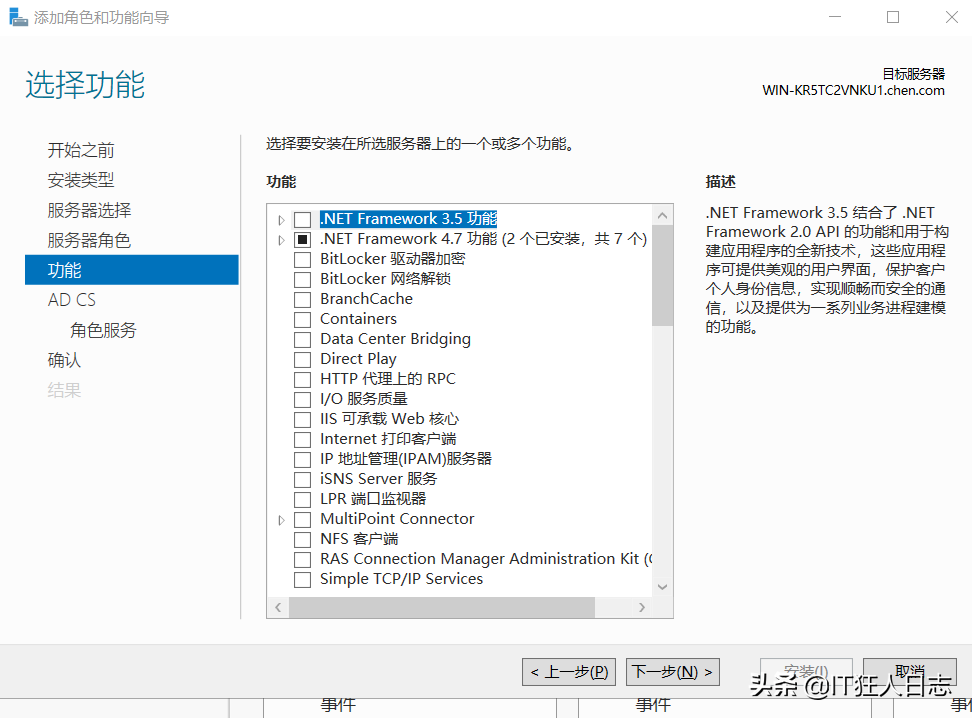Select the 功能 step in sidebar

tap(131, 270)
